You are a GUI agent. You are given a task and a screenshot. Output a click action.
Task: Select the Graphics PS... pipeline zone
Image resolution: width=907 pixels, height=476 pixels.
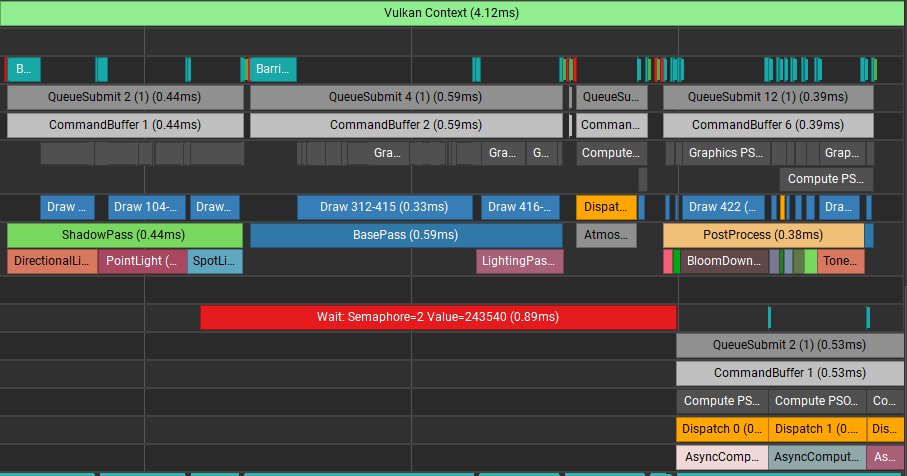[726, 153]
